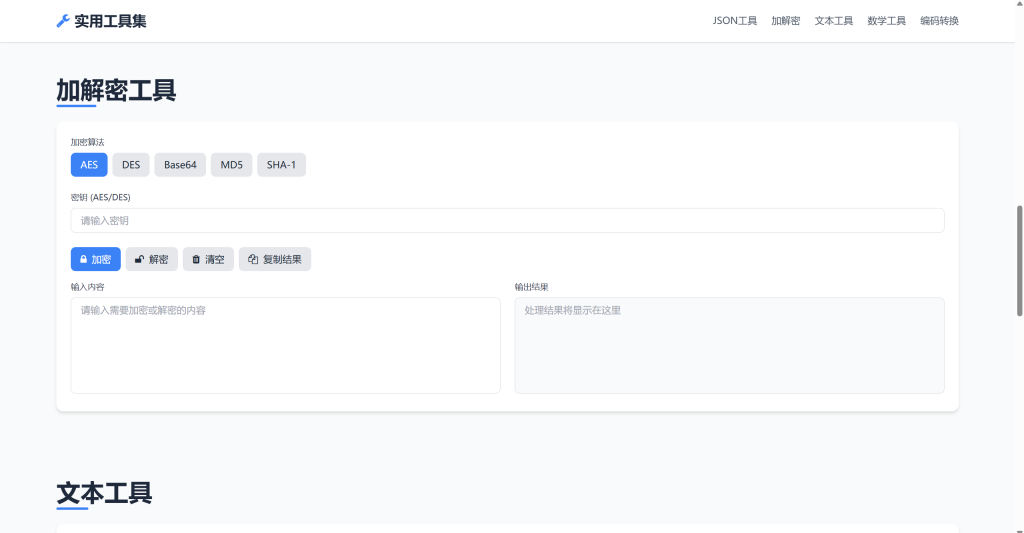Click the 加密算法 label
1024x533 pixels.
pyautogui.click(x=88, y=142)
